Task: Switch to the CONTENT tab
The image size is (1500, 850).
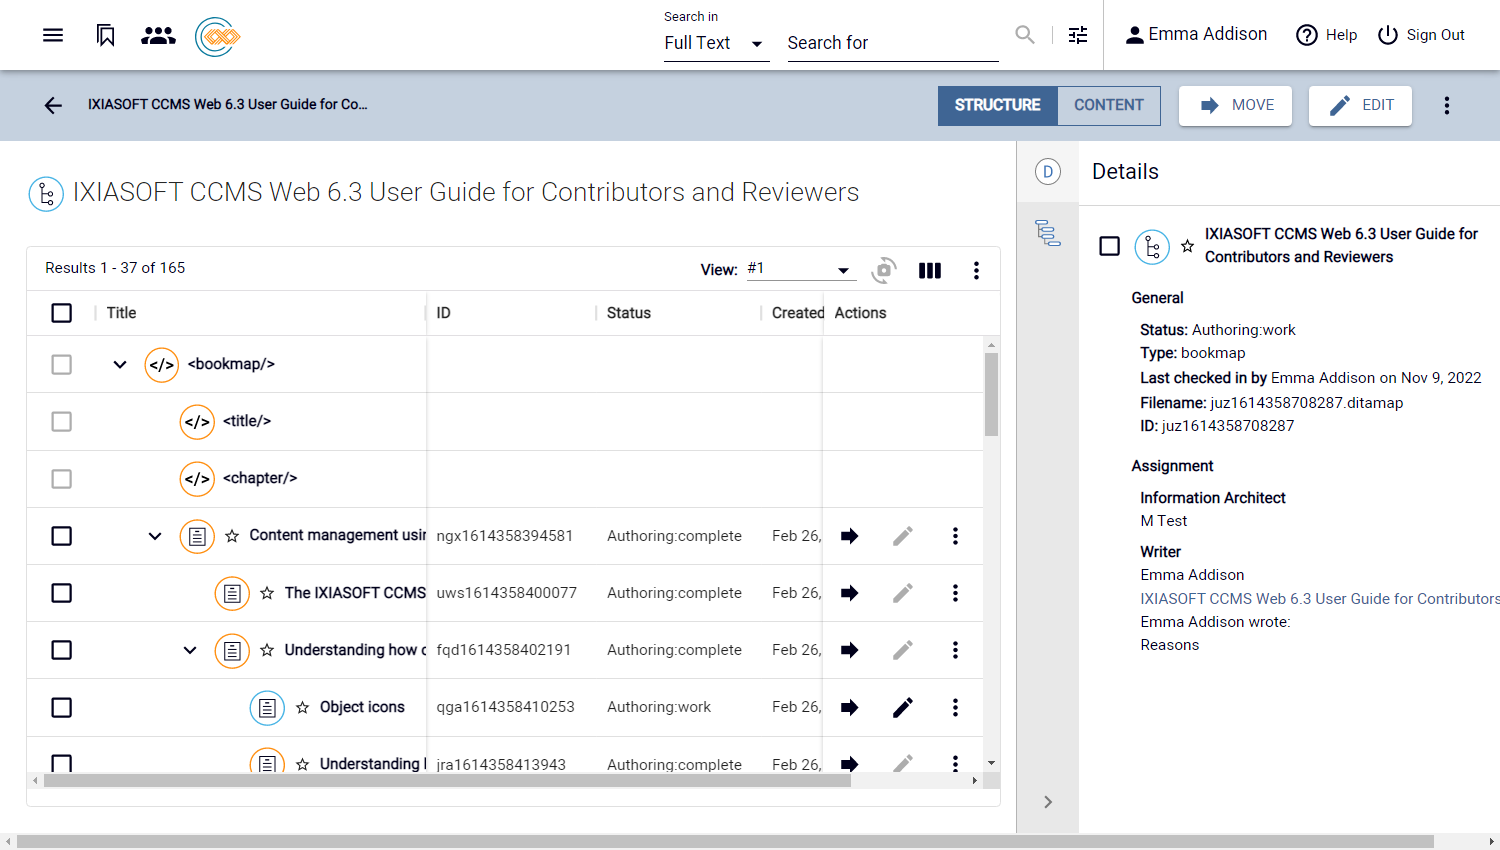Action: click(1108, 105)
